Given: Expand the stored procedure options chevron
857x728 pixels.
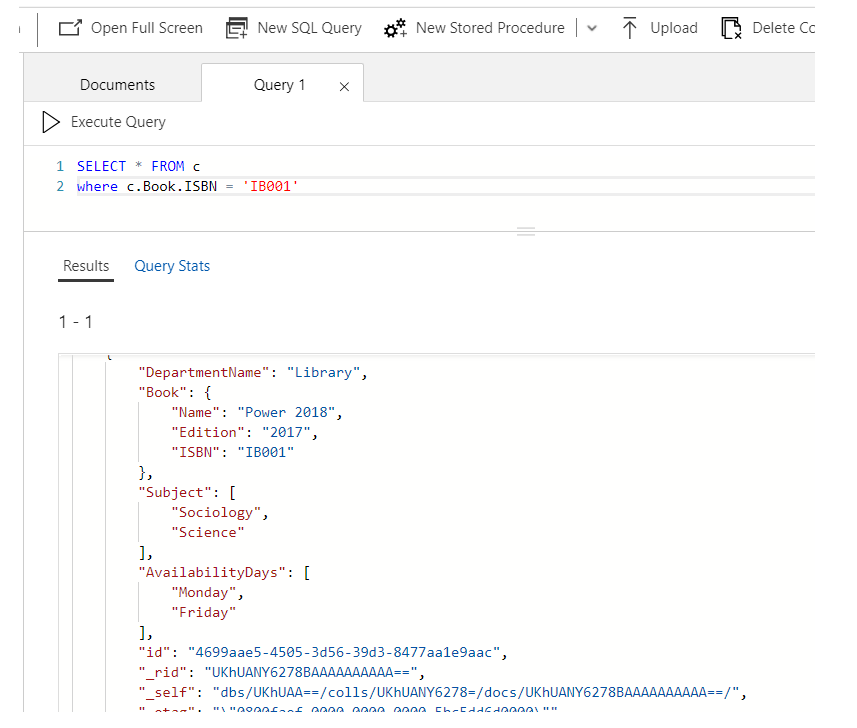Looking at the screenshot, I should (591, 28).
